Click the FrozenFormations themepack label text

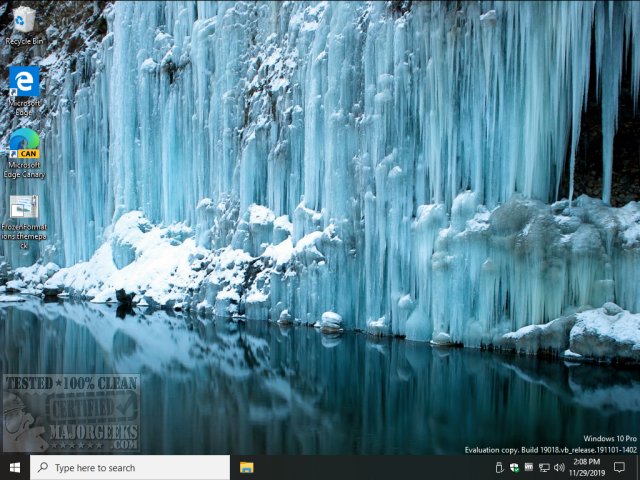click(24, 236)
